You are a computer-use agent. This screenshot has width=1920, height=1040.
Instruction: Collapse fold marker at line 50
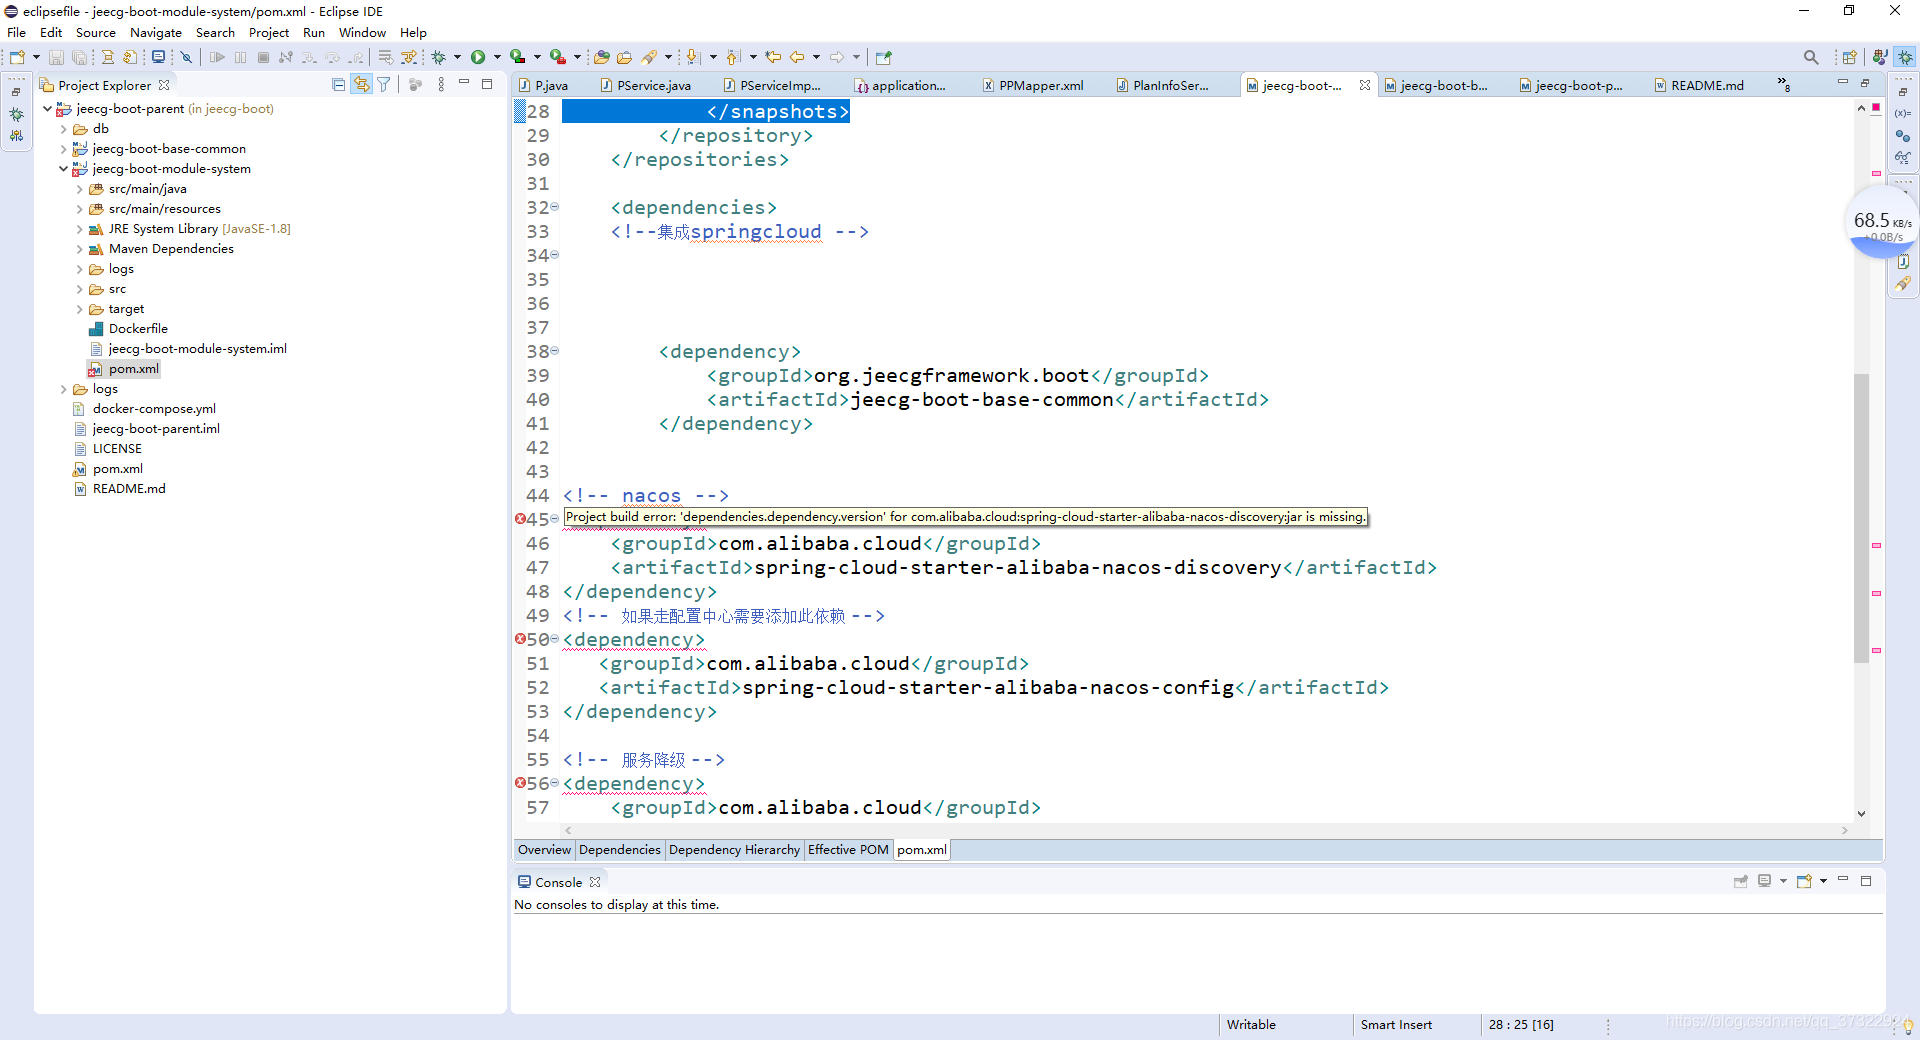coord(555,639)
